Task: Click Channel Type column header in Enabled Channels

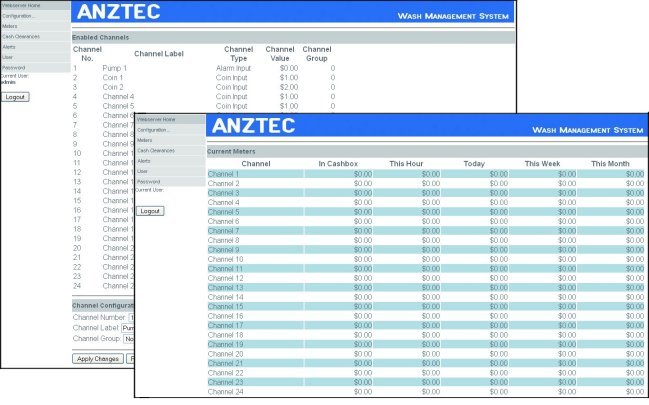Action: click(x=238, y=53)
